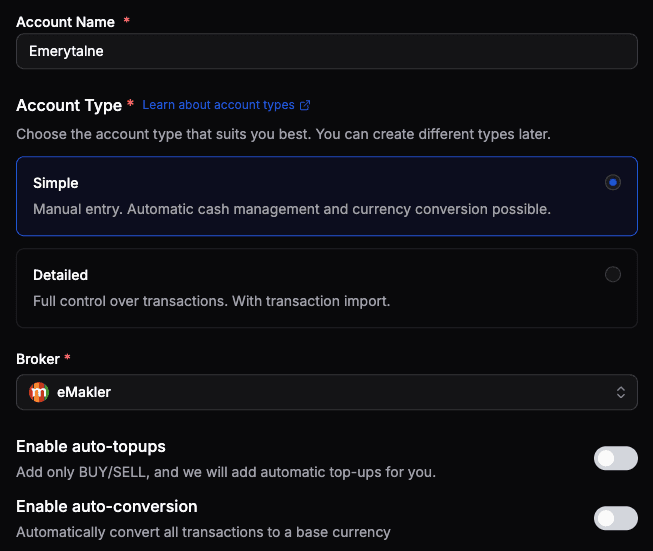
Task: Click the Account Type heading
Action: 68,105
